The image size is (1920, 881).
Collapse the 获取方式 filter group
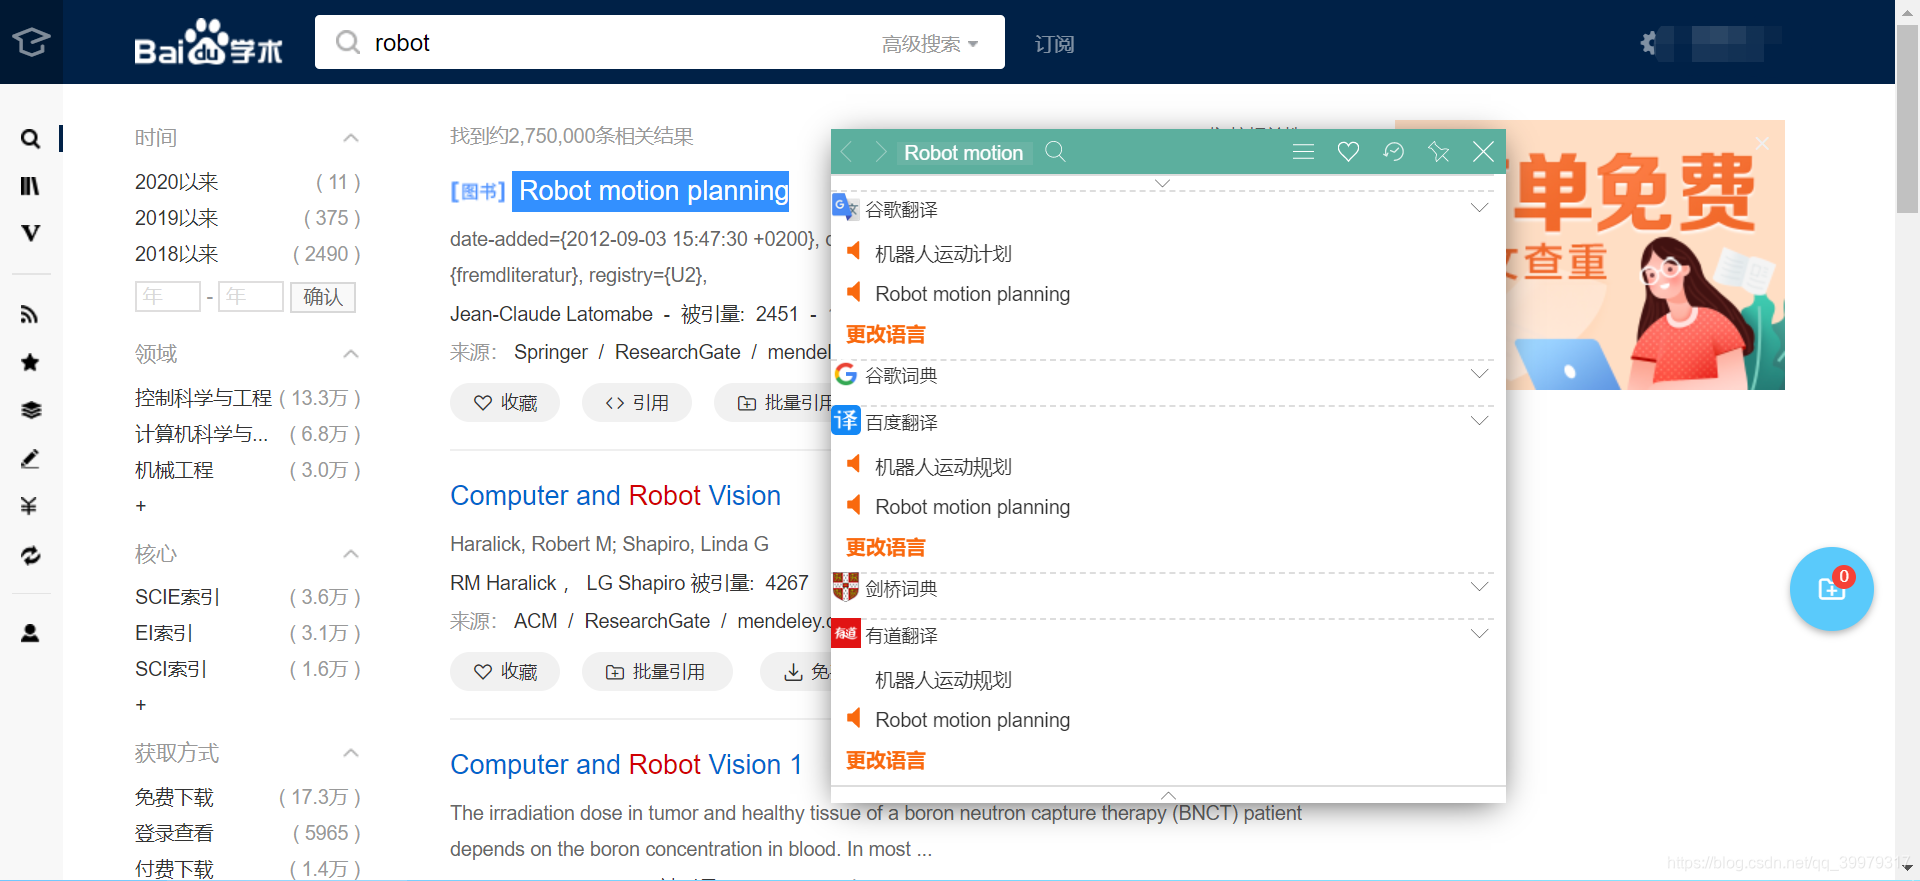(x=351, y=753)
